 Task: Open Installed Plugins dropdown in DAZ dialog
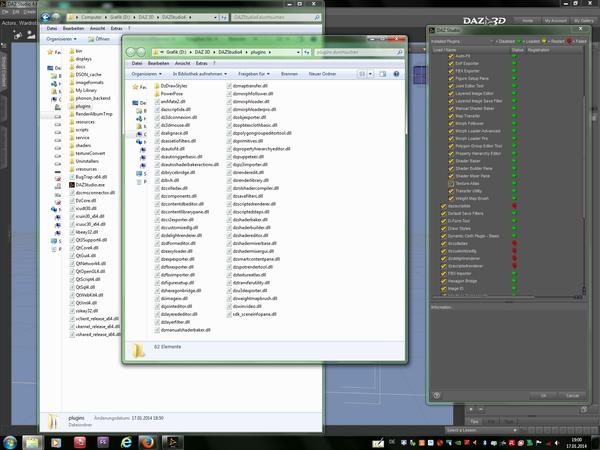coord(492,41)
